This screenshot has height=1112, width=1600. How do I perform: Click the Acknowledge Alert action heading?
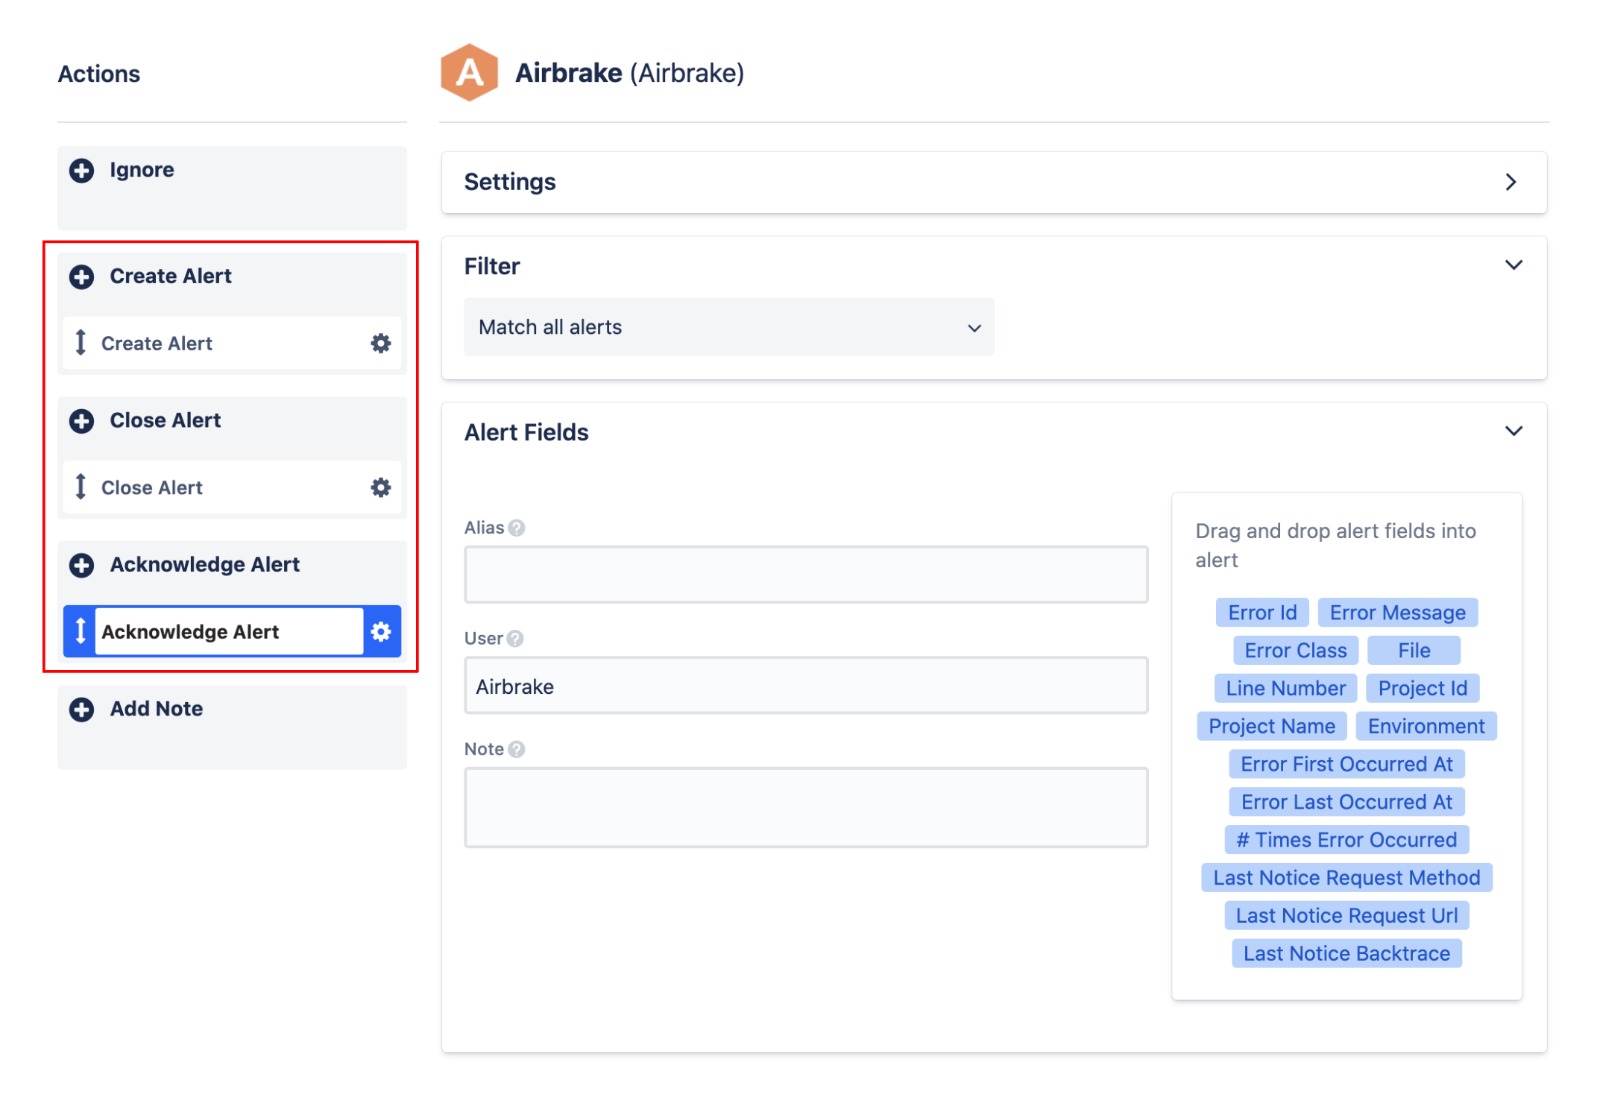coord(205,565)
